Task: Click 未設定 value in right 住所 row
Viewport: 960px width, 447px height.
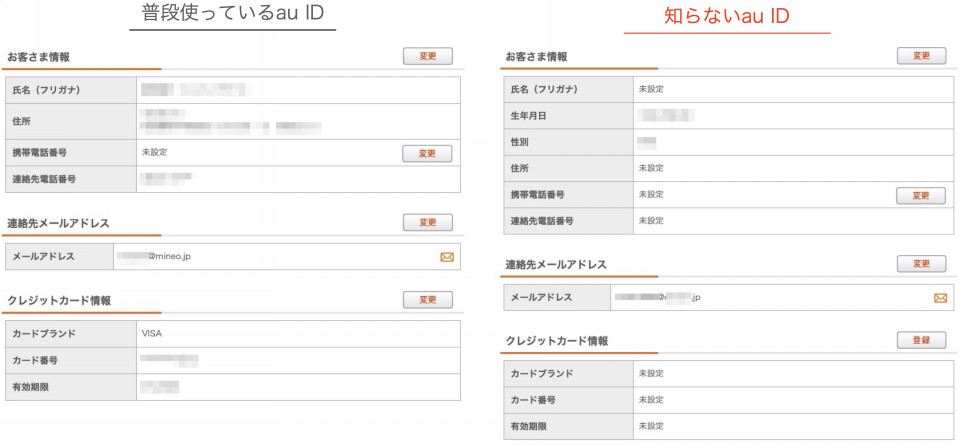Action: [x=651, y=168]
